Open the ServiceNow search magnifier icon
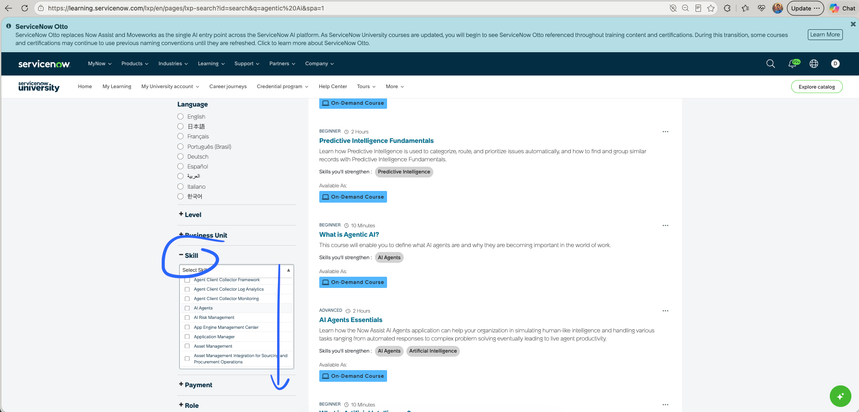The height and width of the screenshot is (412, 859). pyautogui.click(x=770, y=64)
